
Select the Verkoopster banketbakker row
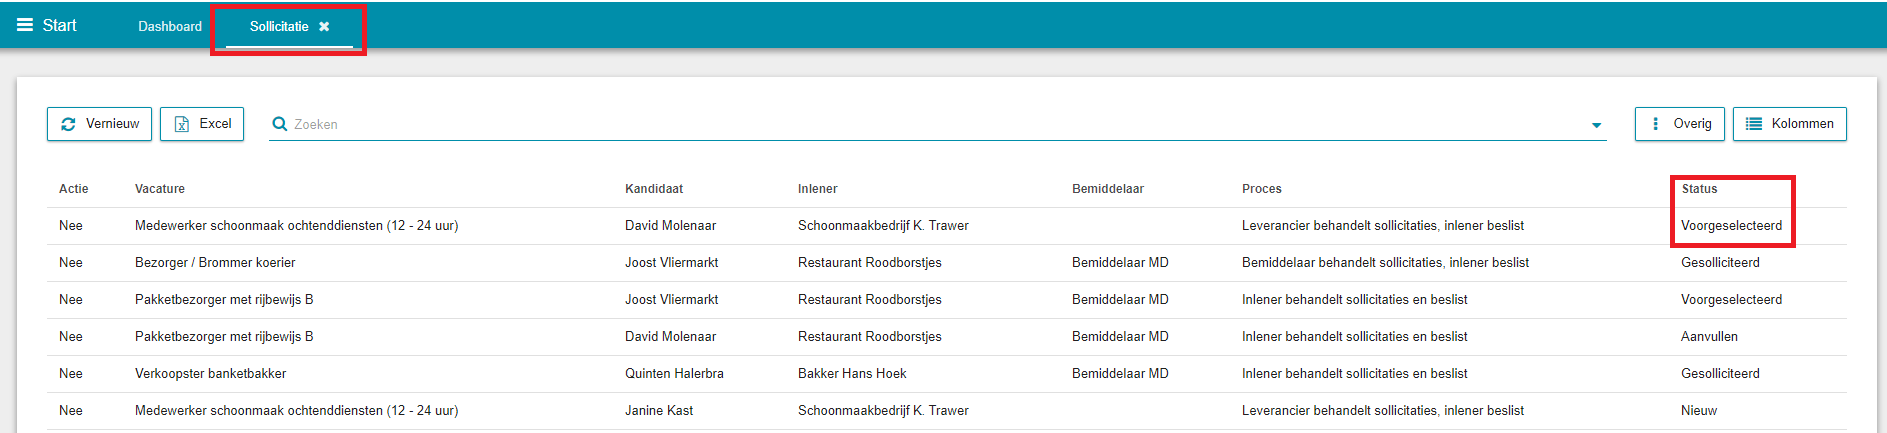click(946, 374)
